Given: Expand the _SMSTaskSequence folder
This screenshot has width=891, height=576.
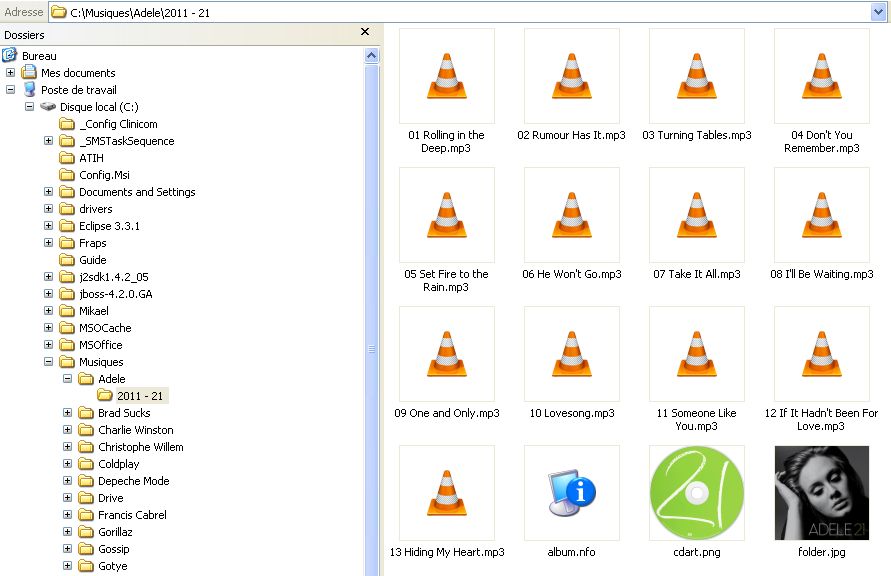Looking at the screenshot, I should [48, 140].
